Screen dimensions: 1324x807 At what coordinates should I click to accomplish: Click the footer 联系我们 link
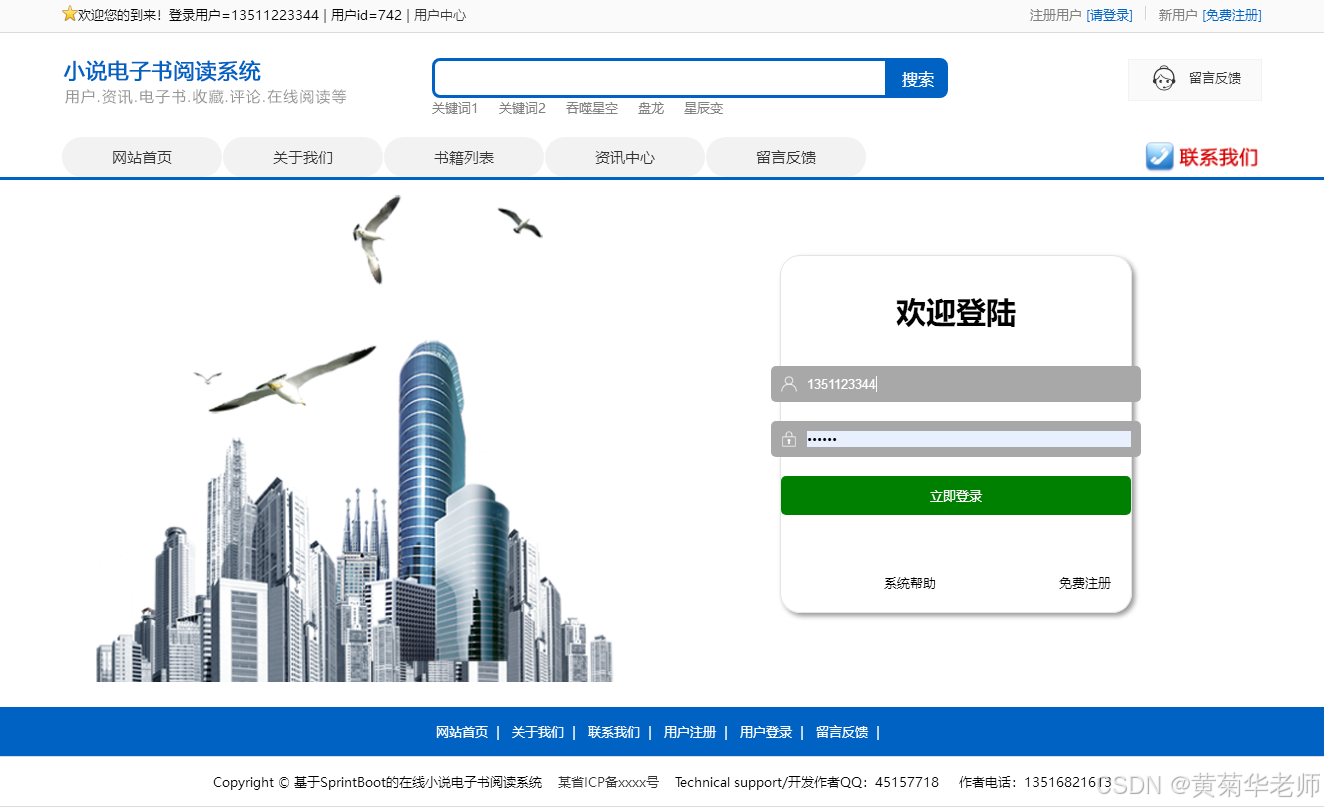click(x=614, y=732)
